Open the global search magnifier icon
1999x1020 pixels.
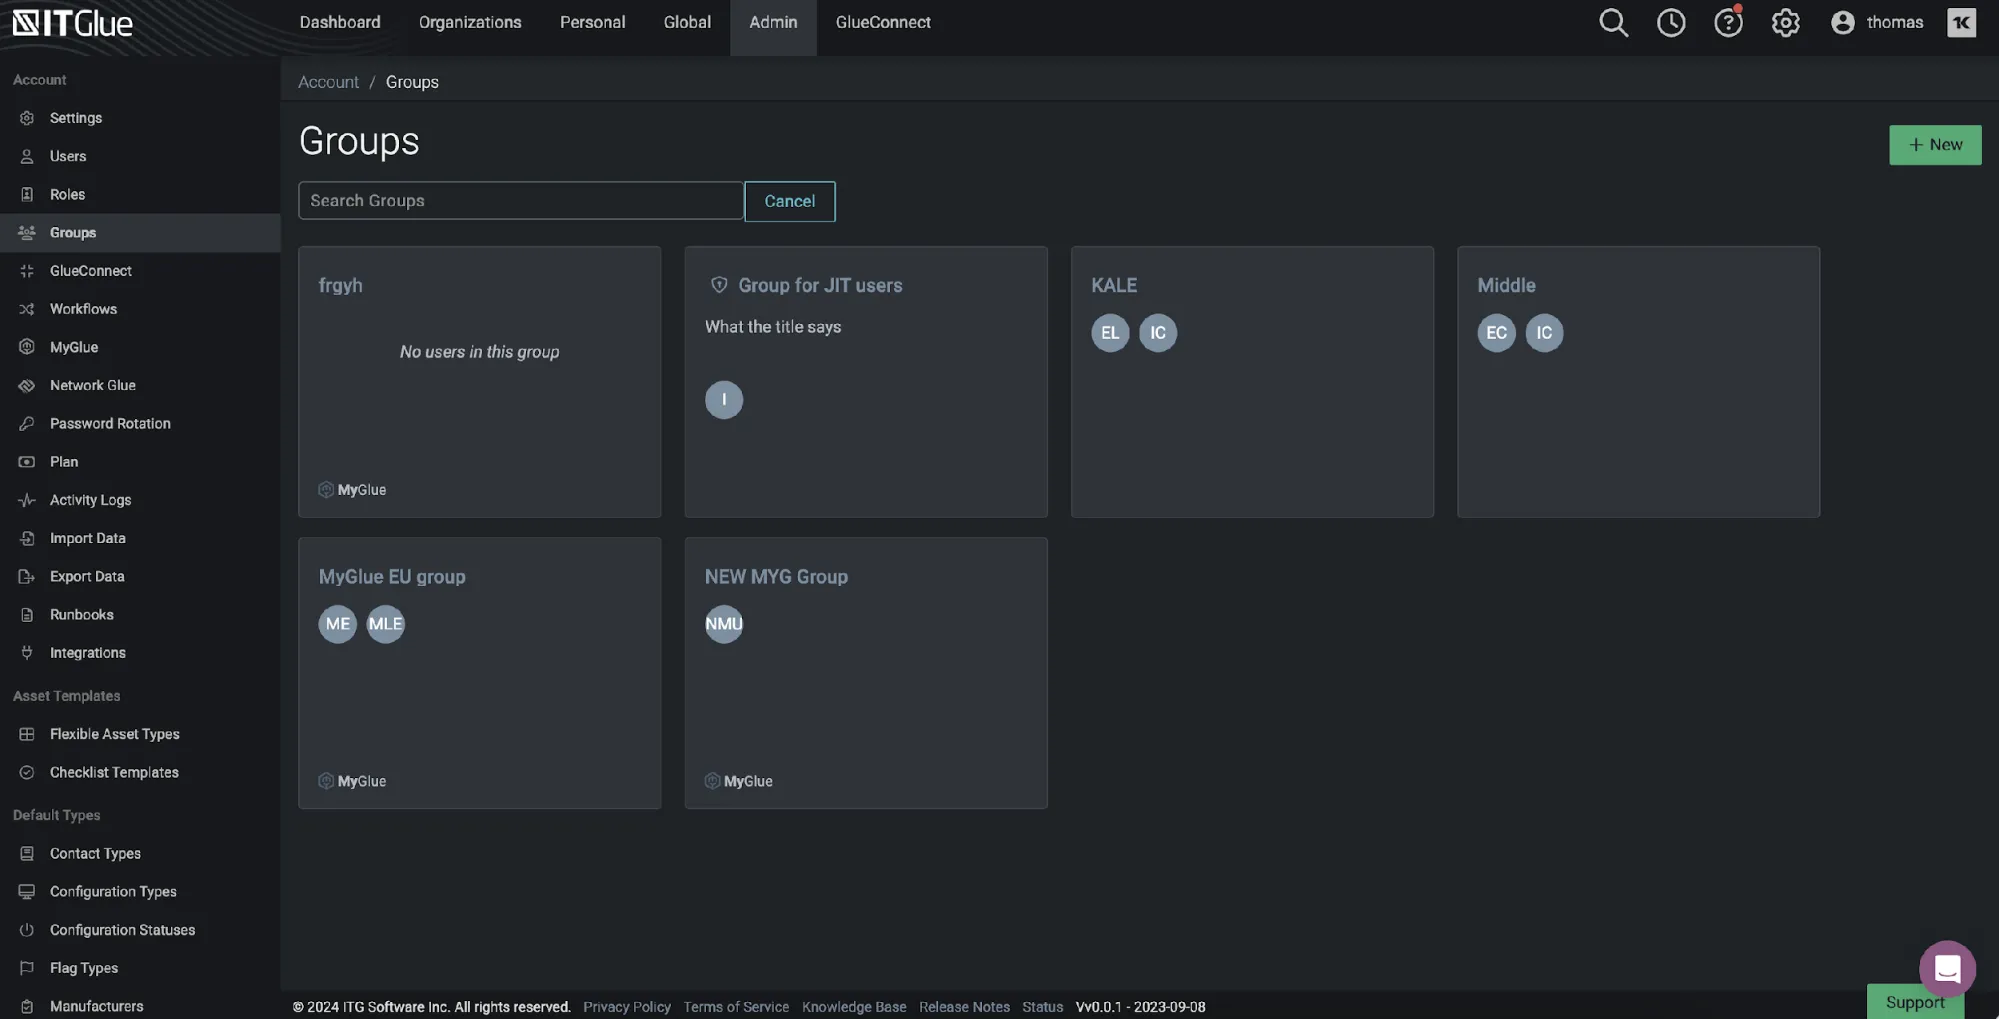[1613, 23]
